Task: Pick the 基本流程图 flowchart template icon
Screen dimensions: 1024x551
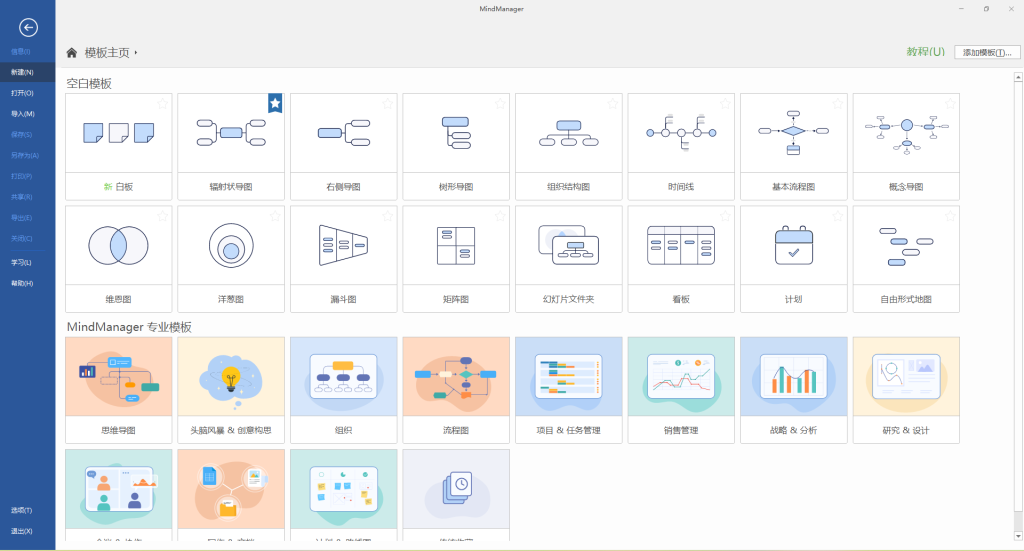Action: tap(794, 132)
